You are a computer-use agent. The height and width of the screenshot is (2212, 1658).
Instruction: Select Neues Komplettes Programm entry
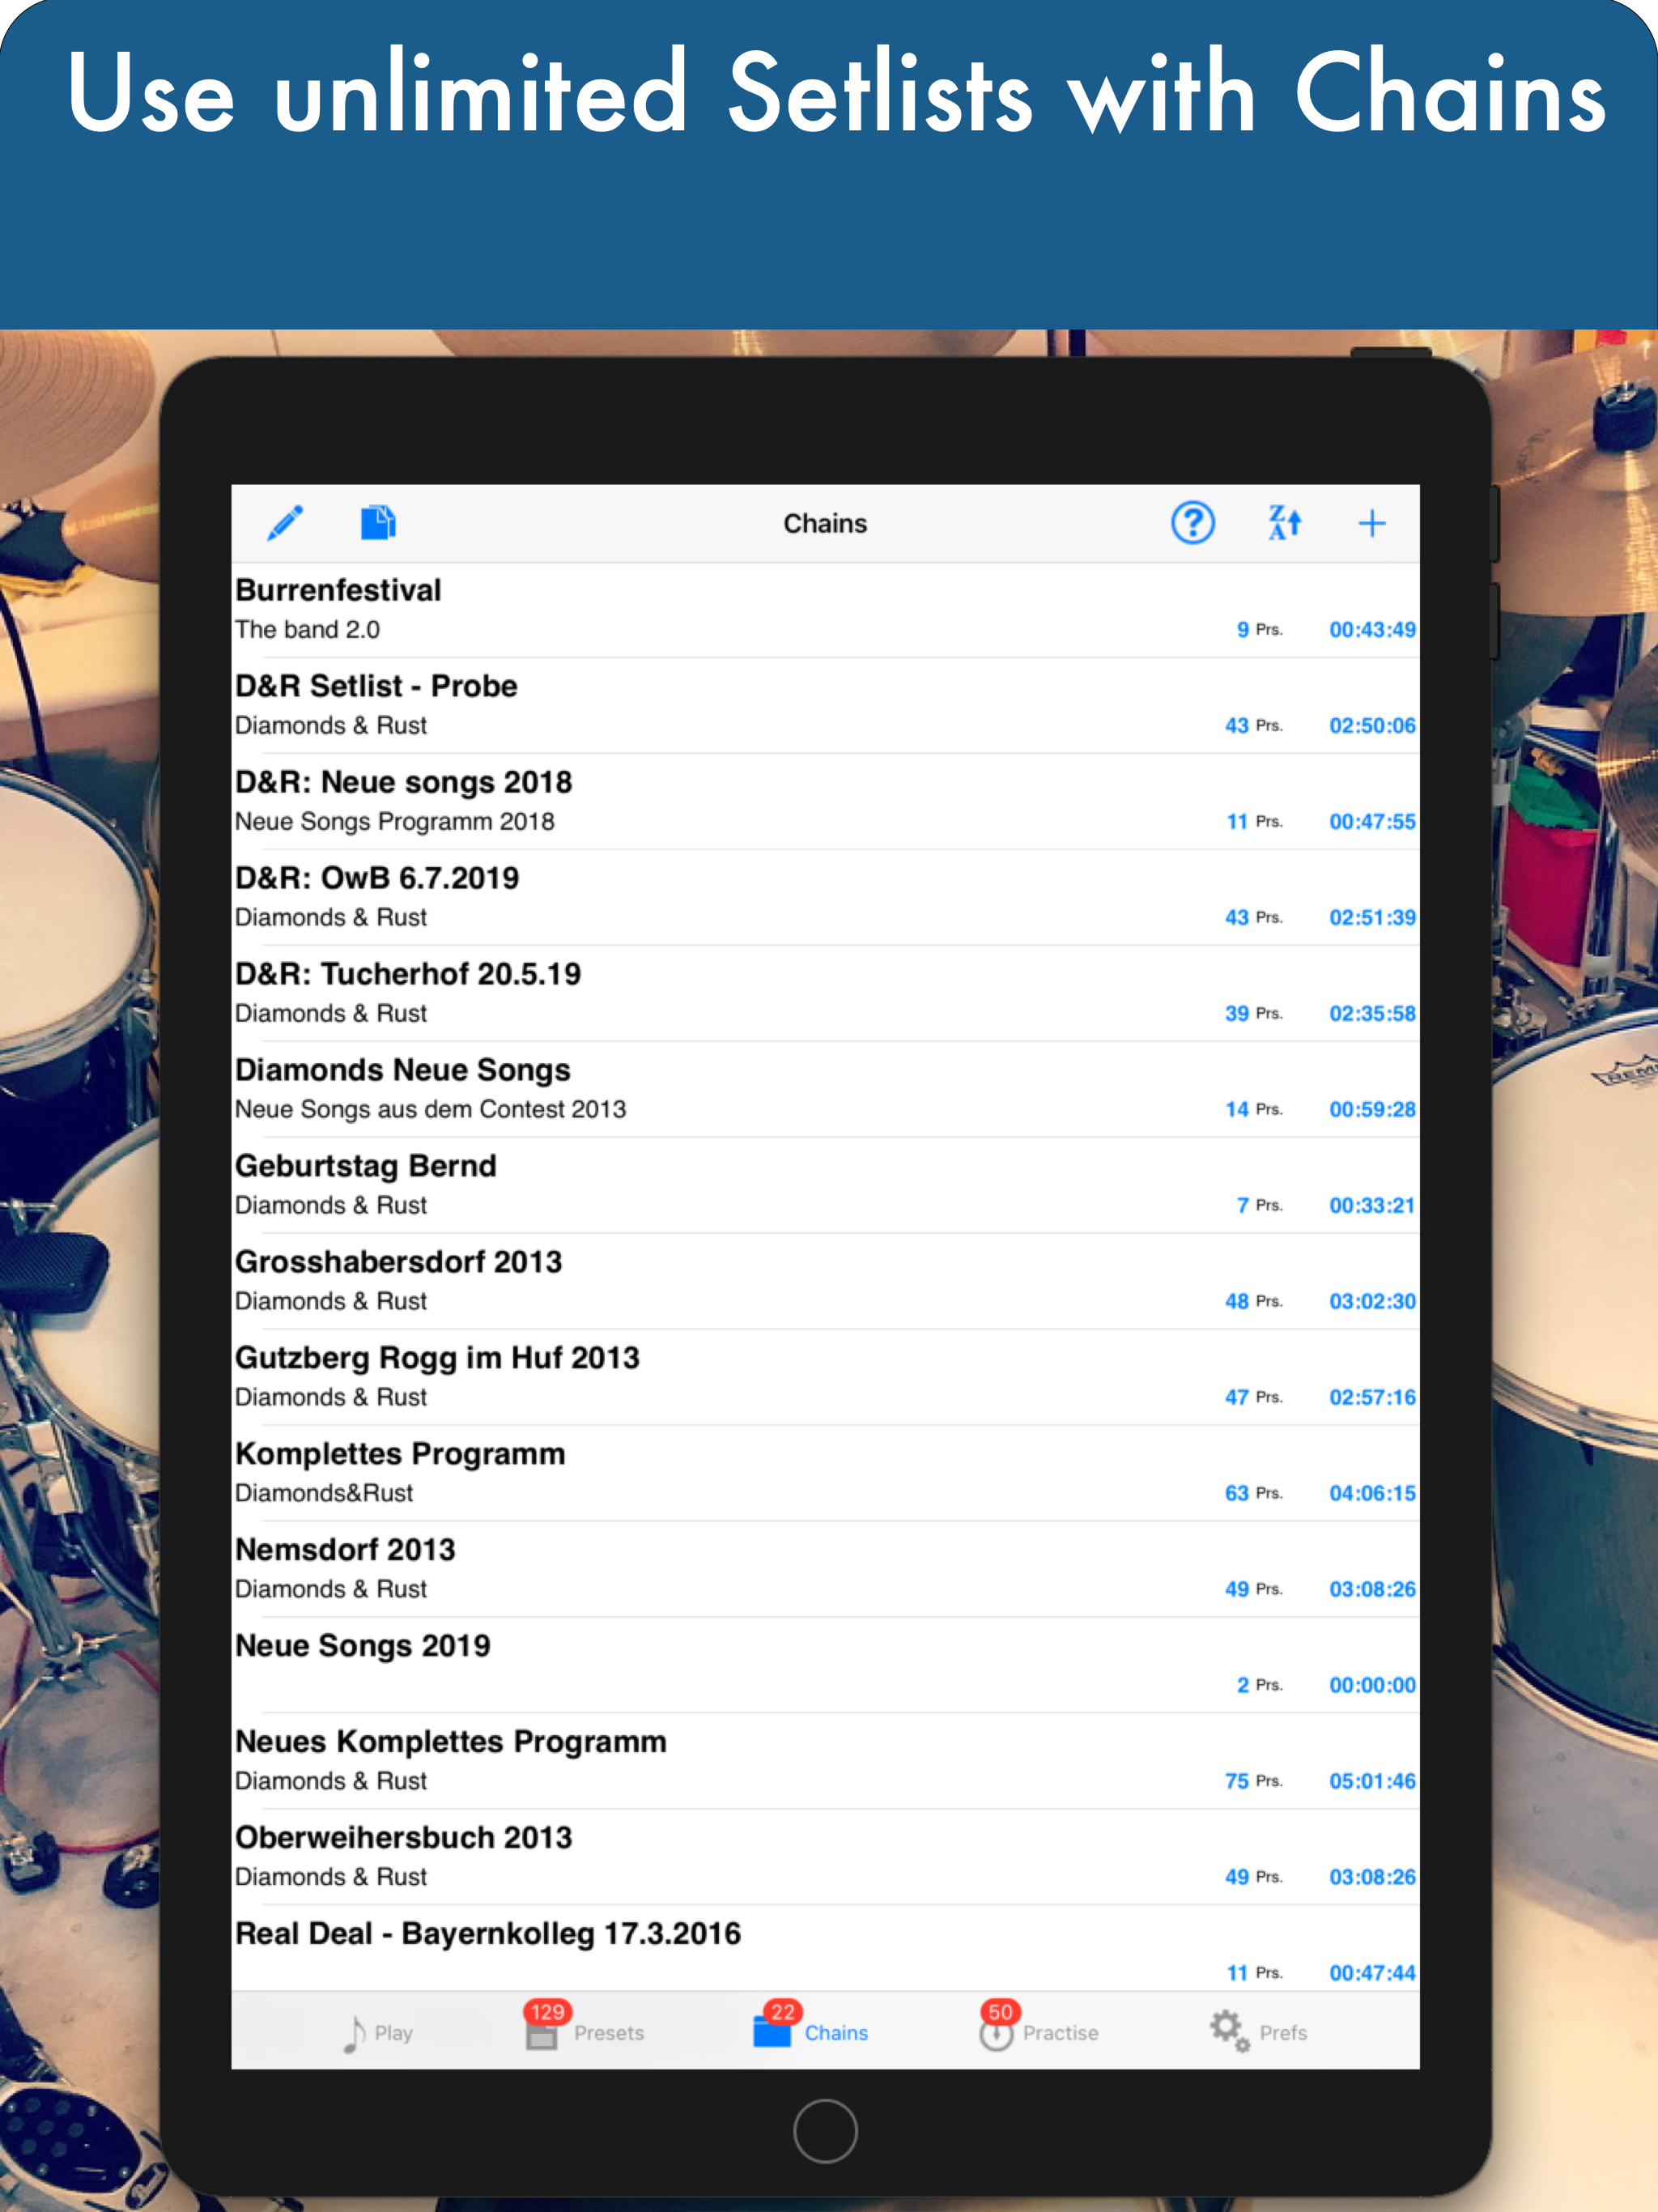[824, 1761]
